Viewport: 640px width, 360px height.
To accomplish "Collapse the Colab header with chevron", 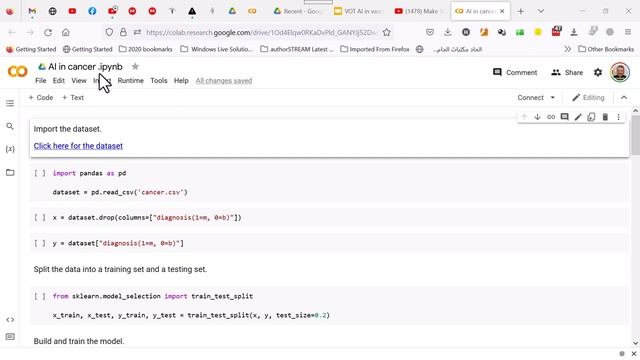I will (x=624, y=98).
